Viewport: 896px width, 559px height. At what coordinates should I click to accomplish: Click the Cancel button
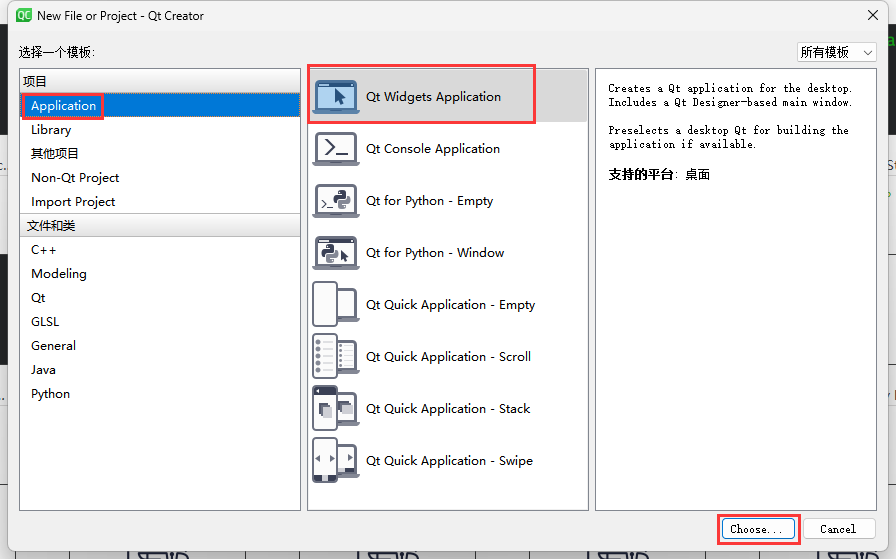coord(839,529)
